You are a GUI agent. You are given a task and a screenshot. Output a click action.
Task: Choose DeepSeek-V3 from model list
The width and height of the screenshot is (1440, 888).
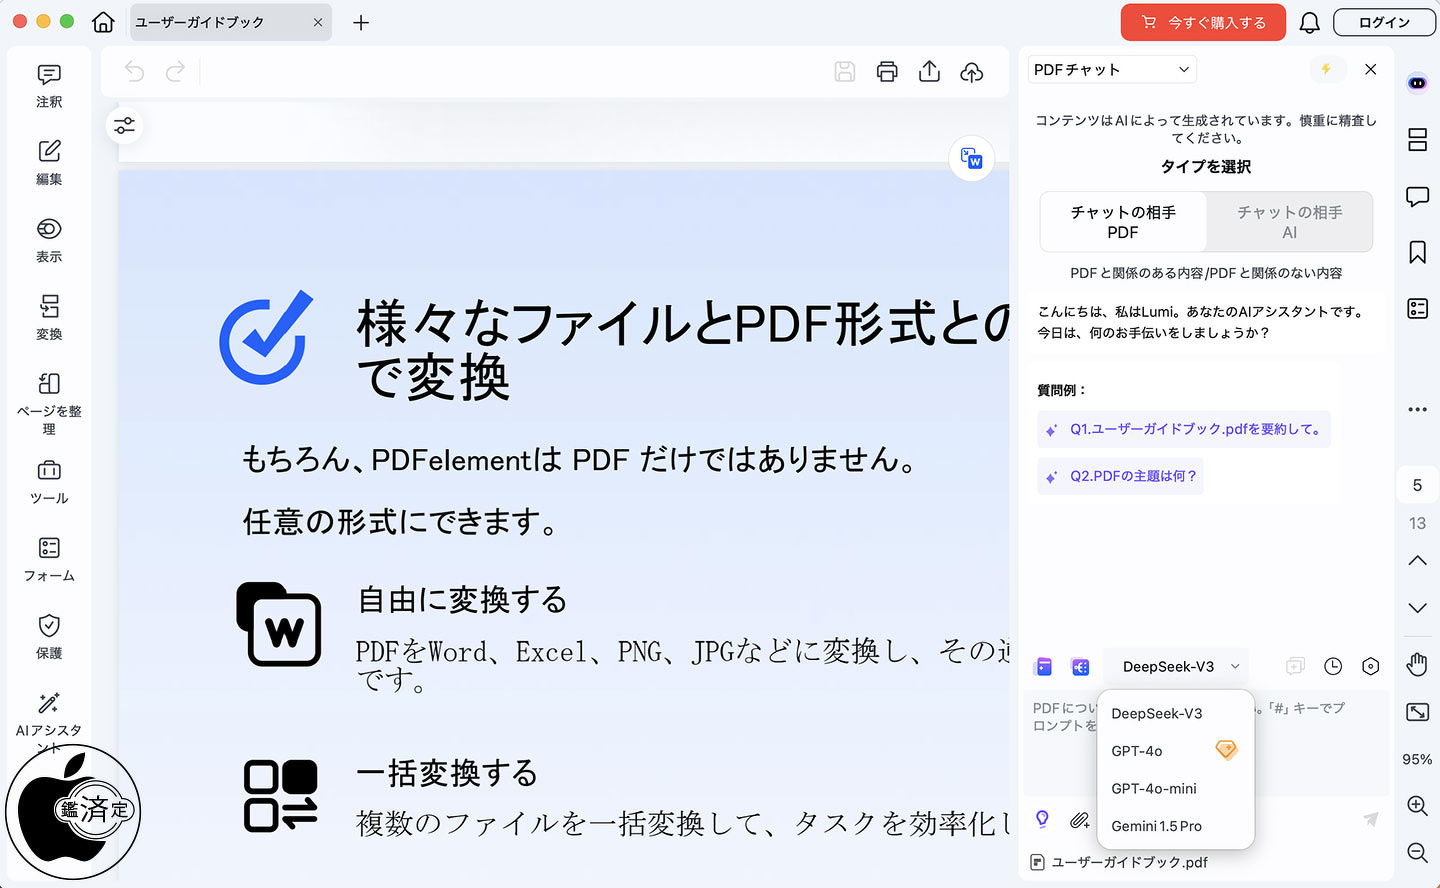click(x=1176, y=713)
